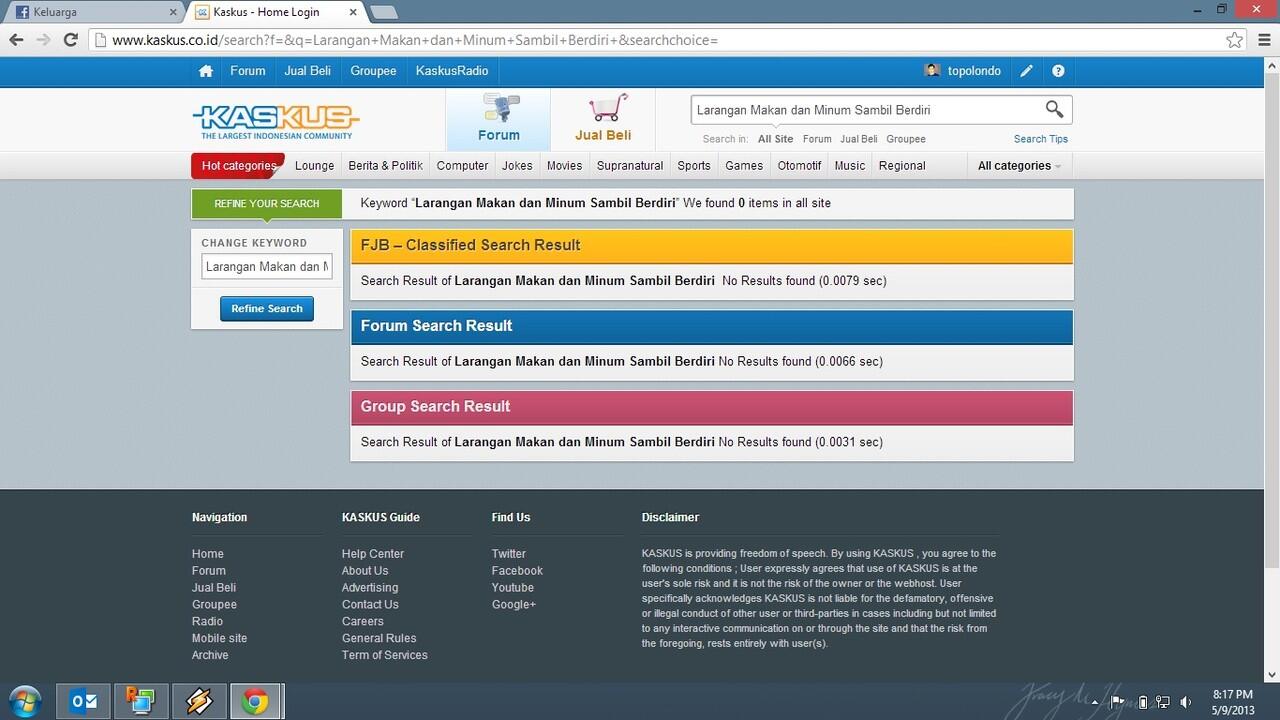Image resolution: width=1280 pixels, height=720 pixels.
Task: Select the Forum section tab with icon
Action: (x=498, y=119)
